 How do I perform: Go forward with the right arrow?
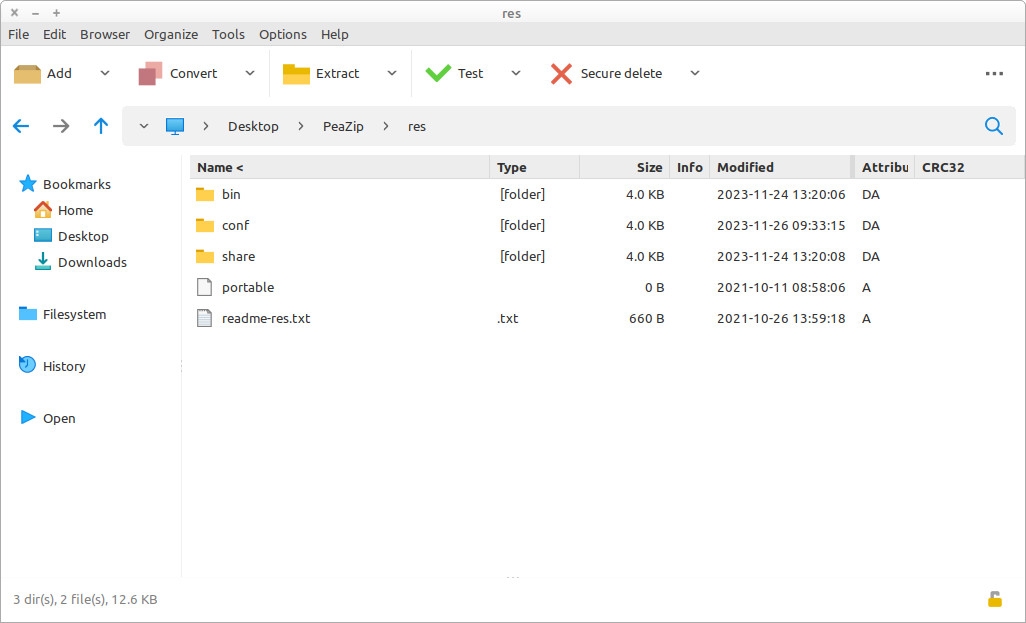61,126
